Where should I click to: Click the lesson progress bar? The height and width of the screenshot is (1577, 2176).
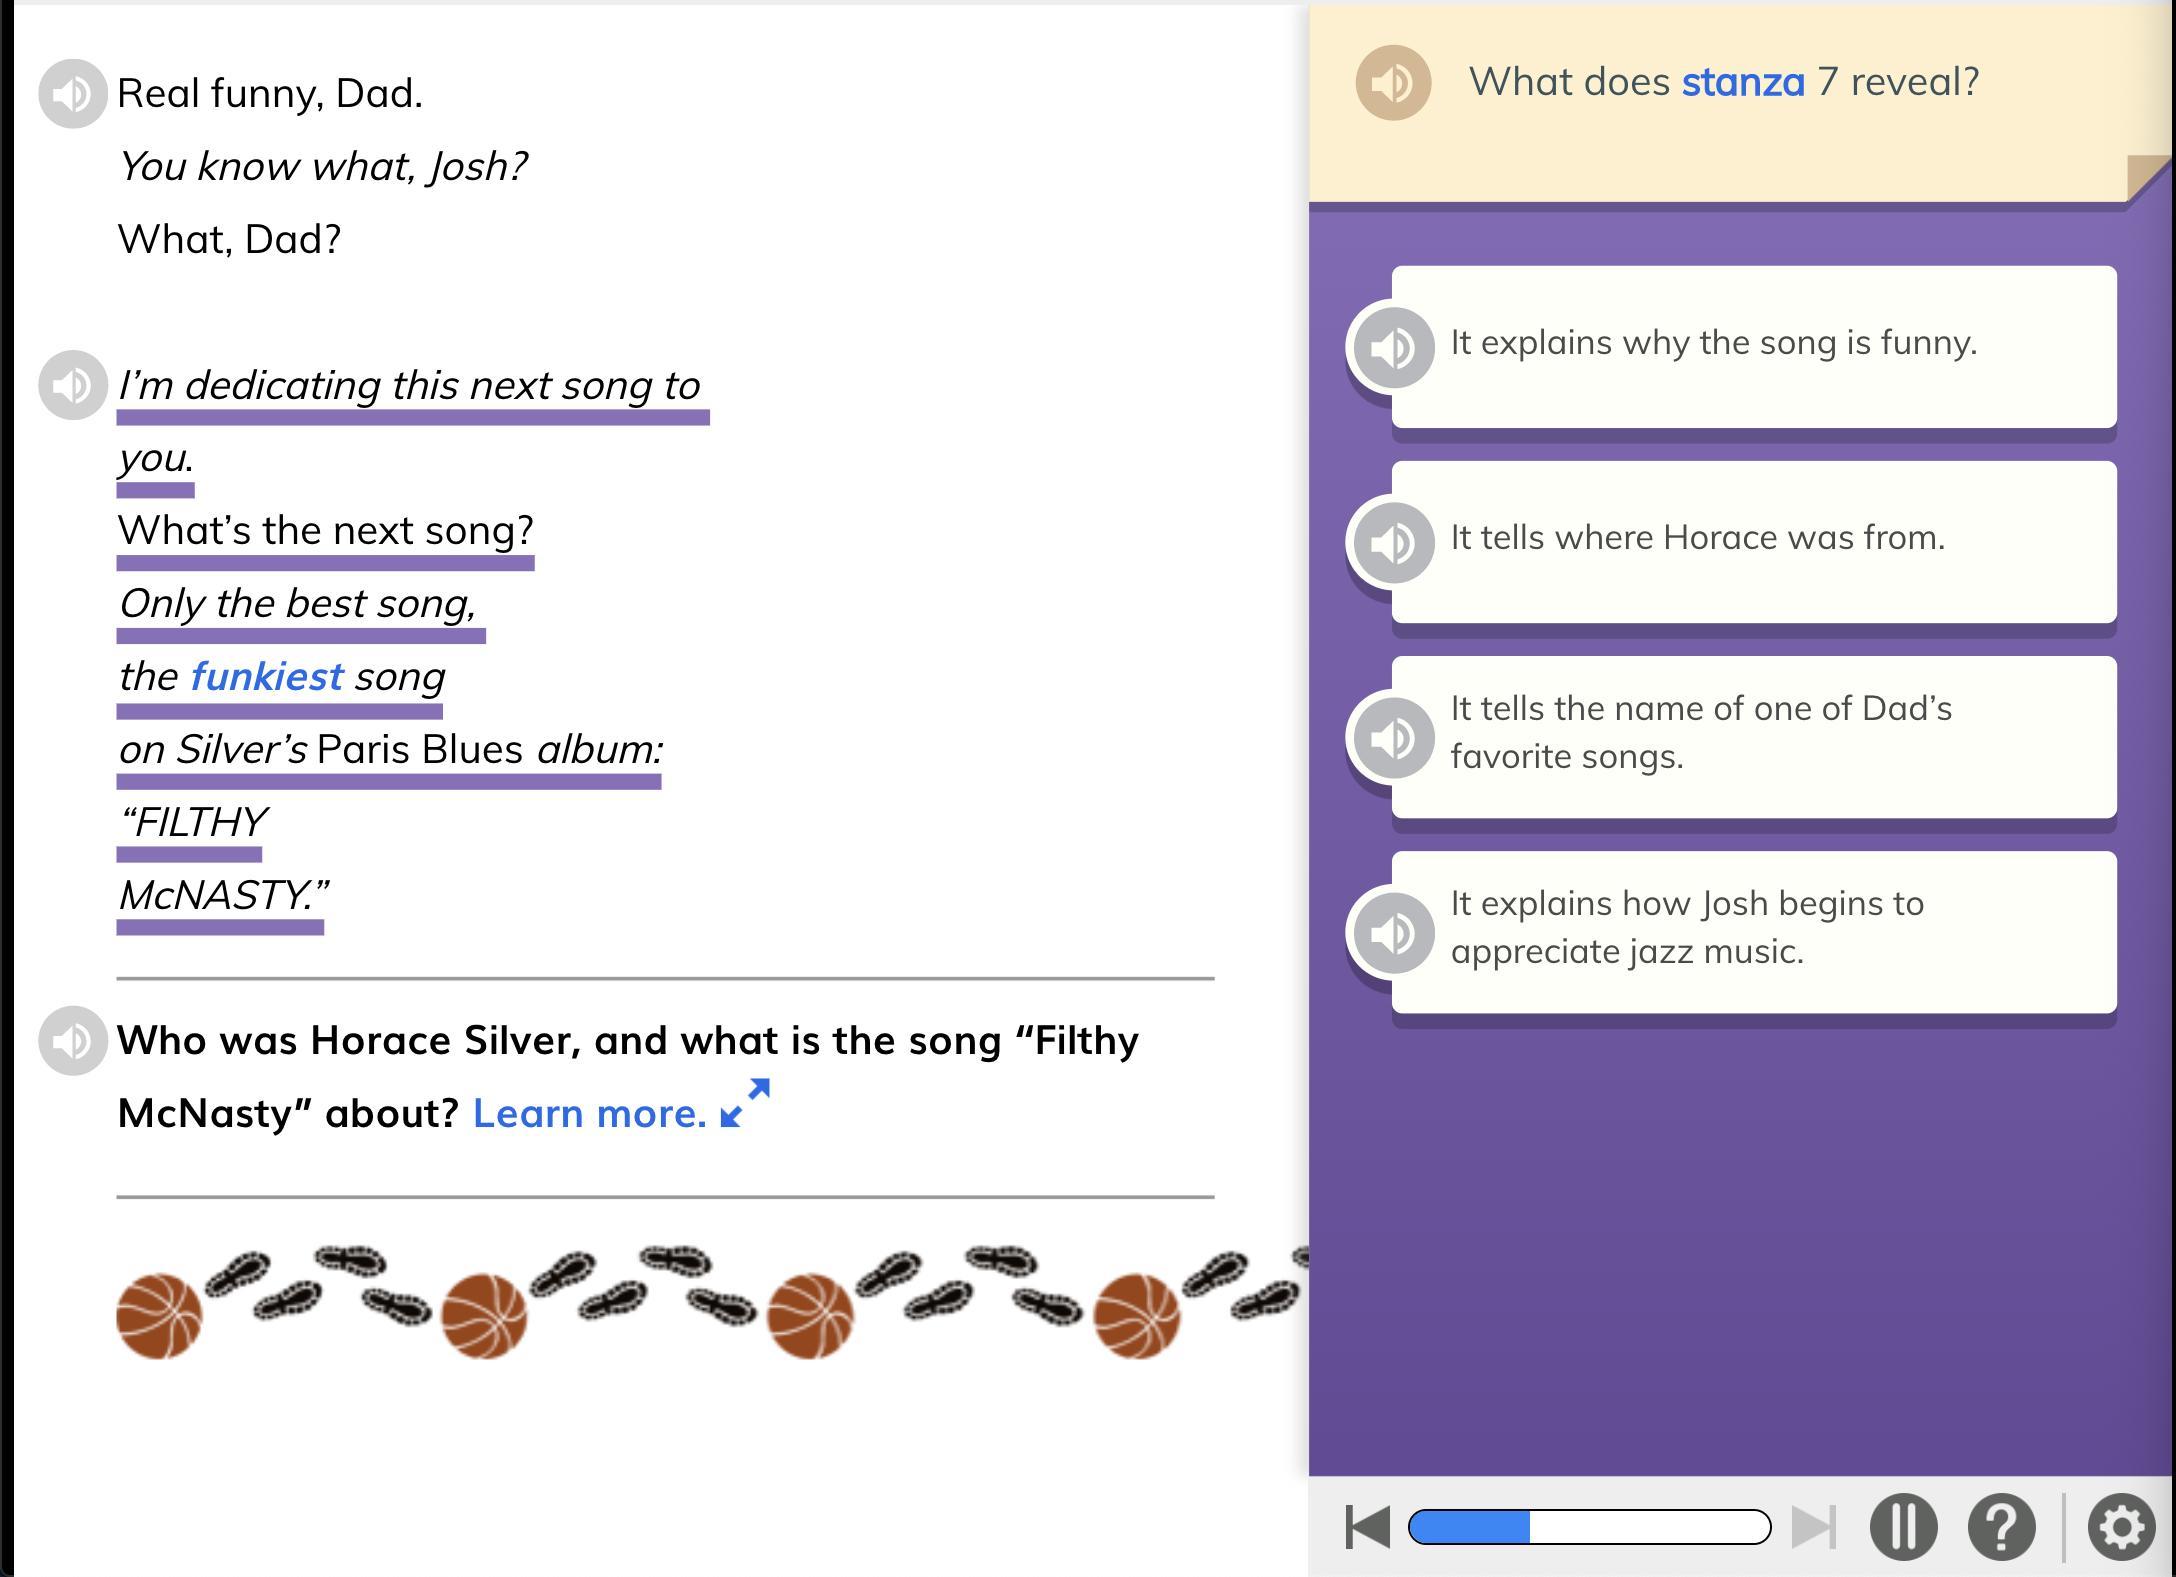(1588, 1527)
